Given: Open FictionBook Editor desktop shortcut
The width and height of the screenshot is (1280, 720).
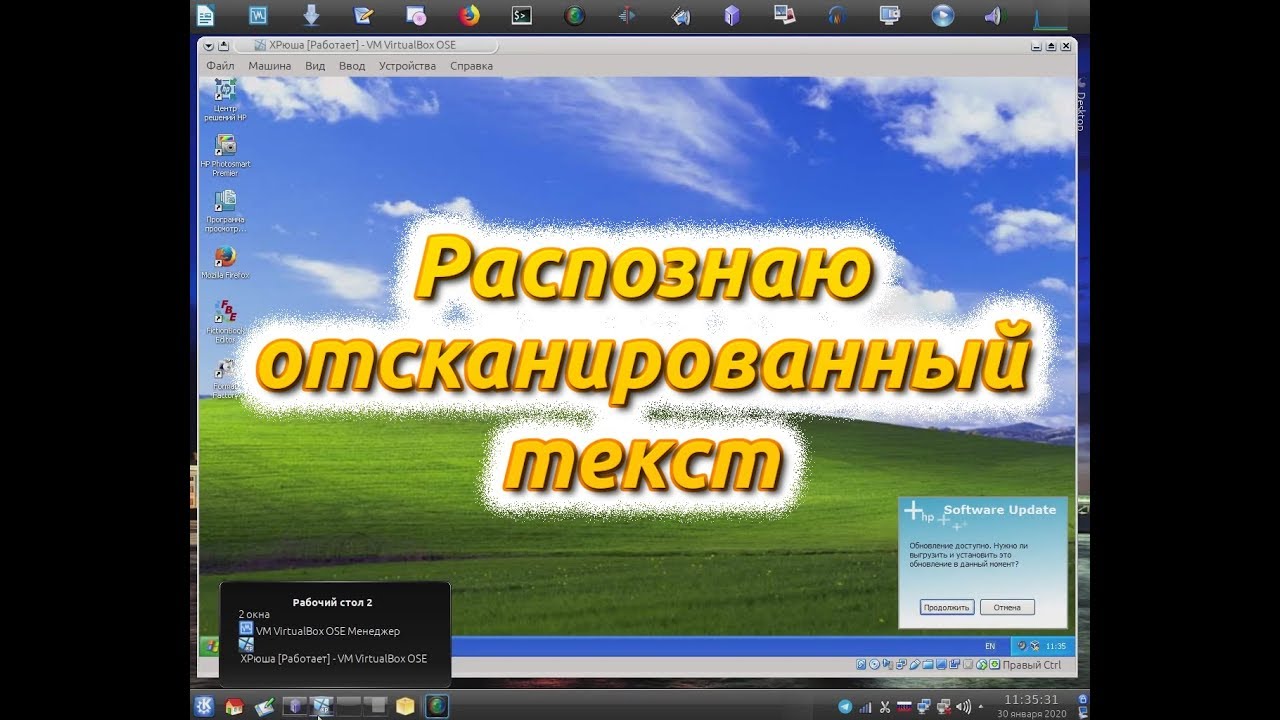Looking at the screenshot, I should point(225,321).
